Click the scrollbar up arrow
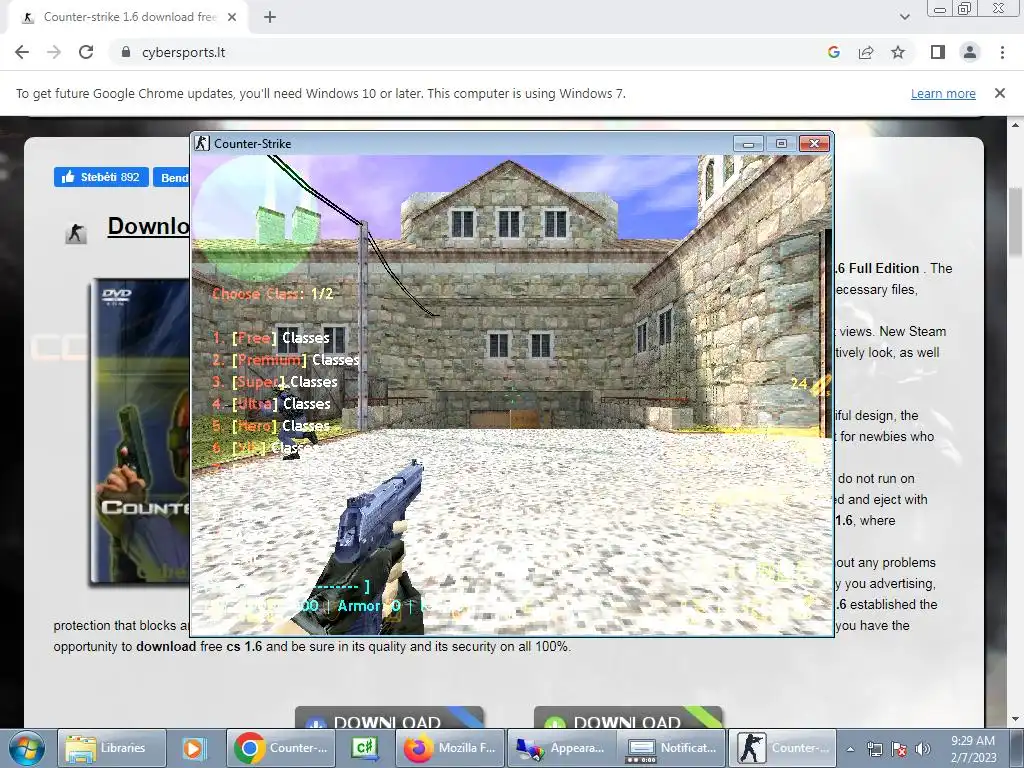Screen dimensions: 1024x768 [1016, 124]
